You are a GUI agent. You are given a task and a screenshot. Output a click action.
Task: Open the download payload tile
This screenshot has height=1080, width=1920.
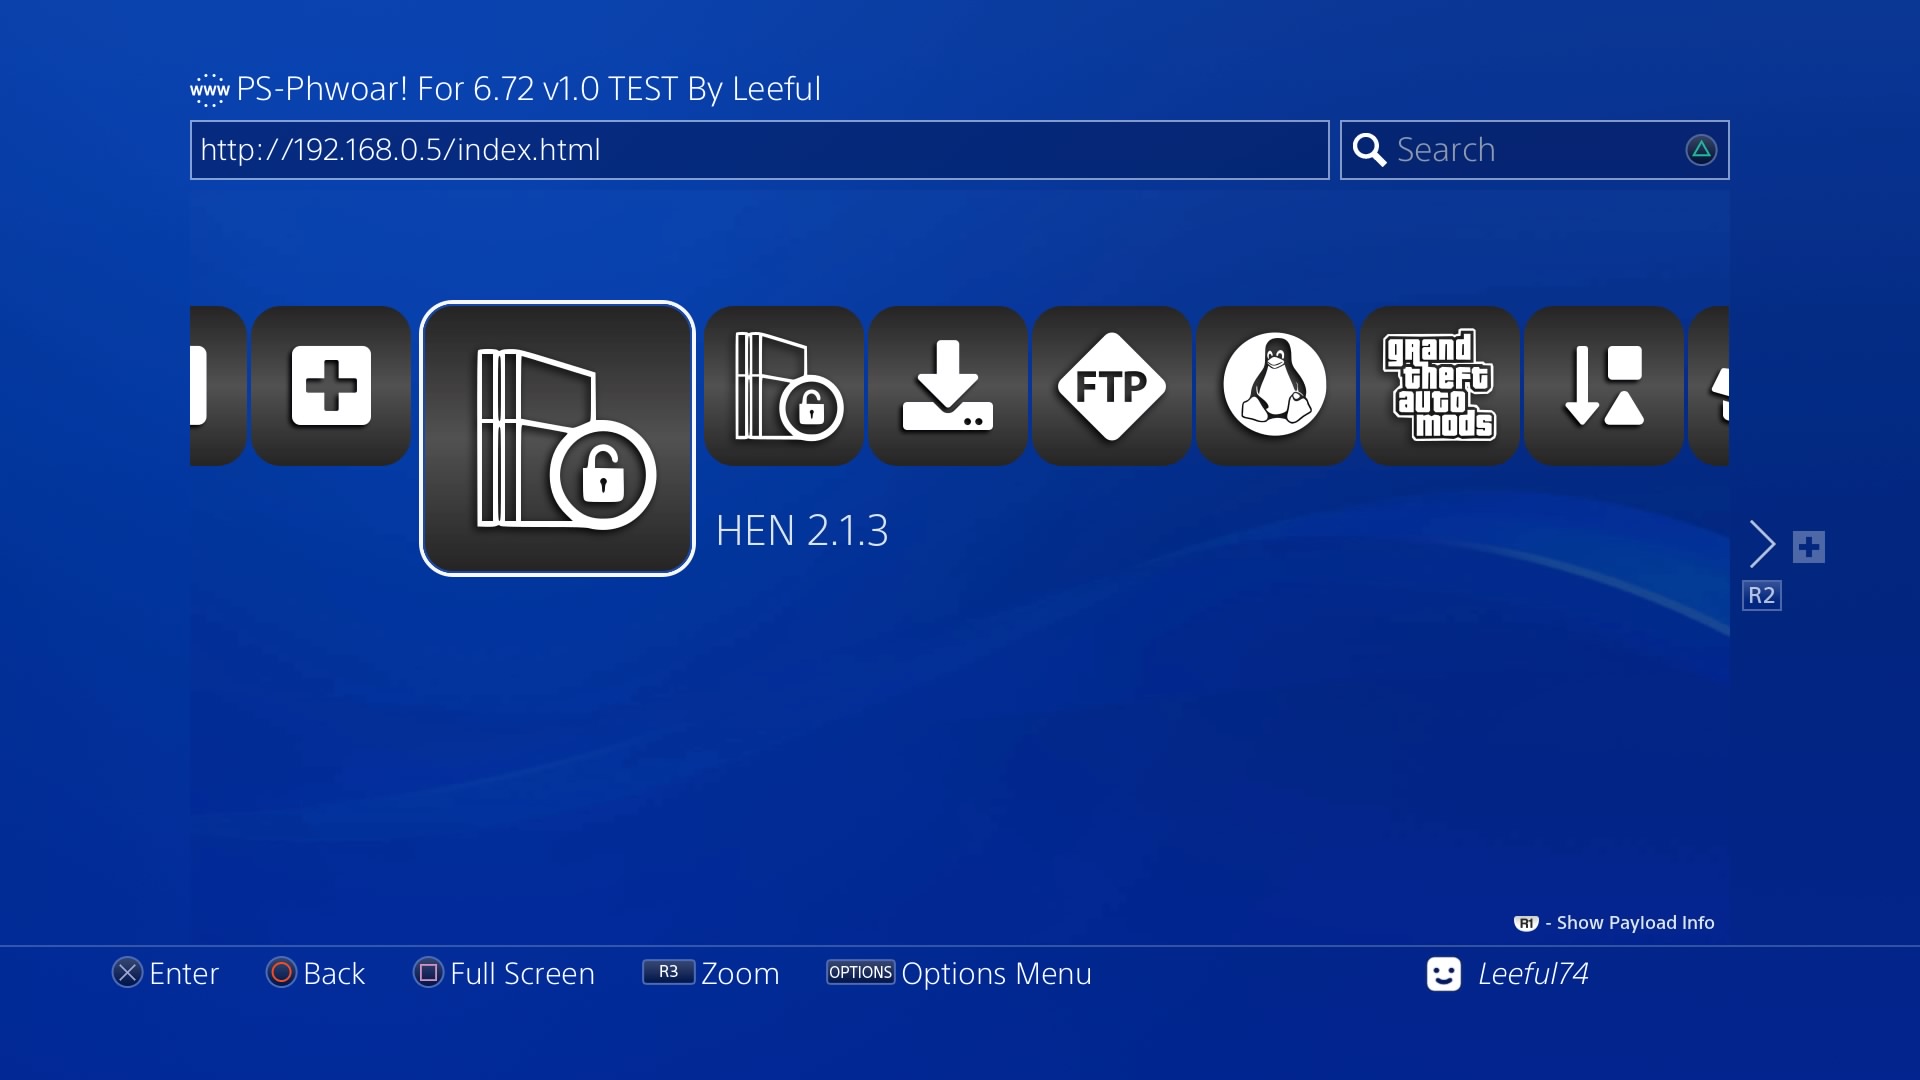point(948,386)
